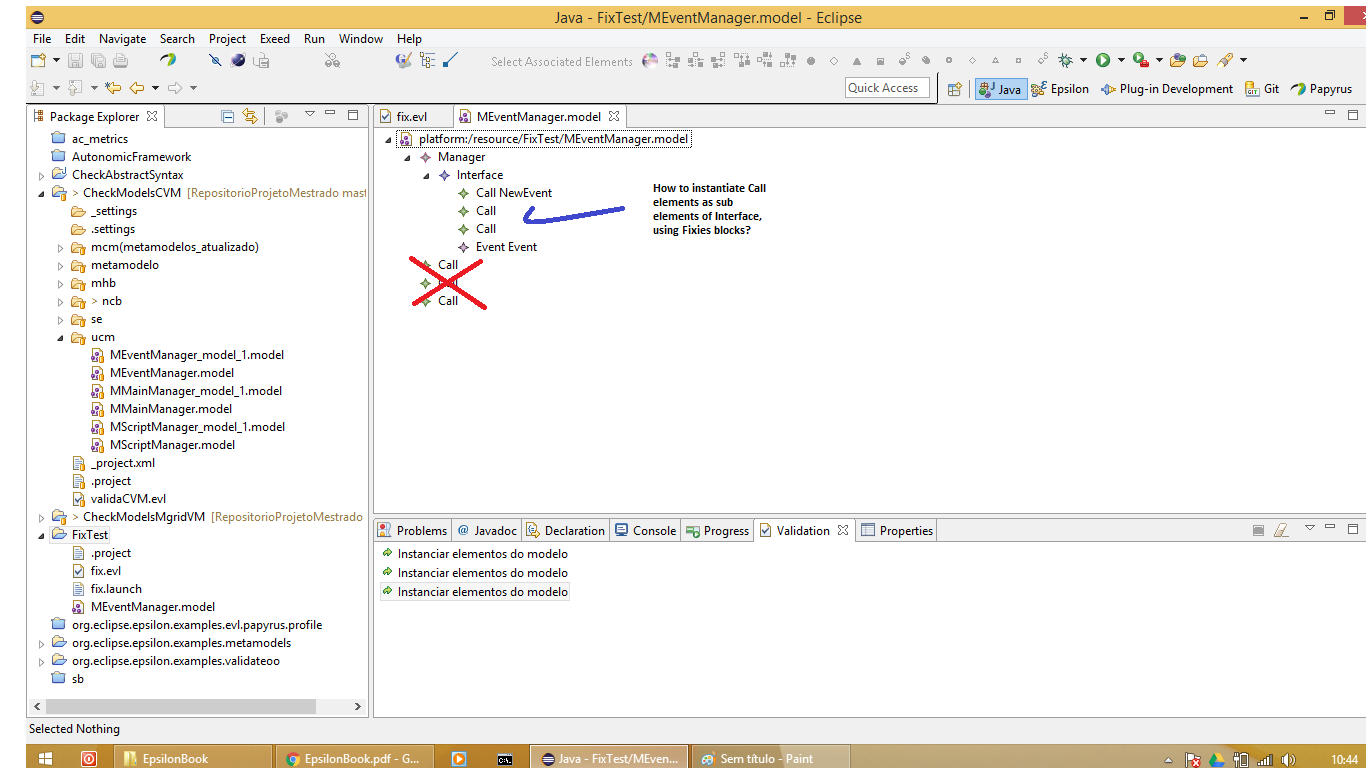Viewport: 1366px width, 768px height.
Task: Click the Open Task folder icon
Action: [1200, 61]
